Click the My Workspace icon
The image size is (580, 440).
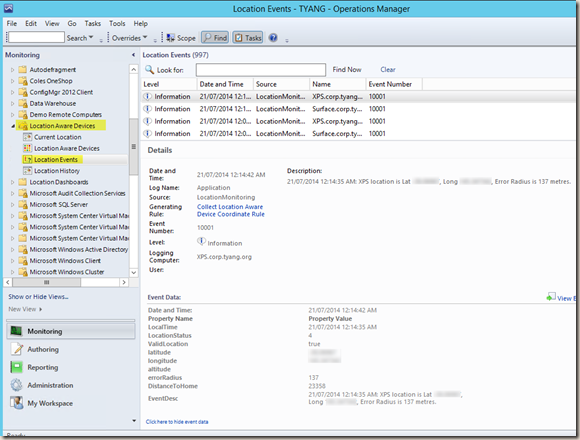pos(17,403)
